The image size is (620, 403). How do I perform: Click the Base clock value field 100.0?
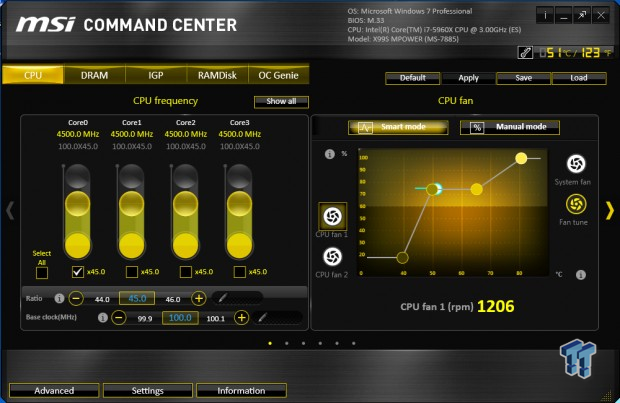(x=180, y=318)
